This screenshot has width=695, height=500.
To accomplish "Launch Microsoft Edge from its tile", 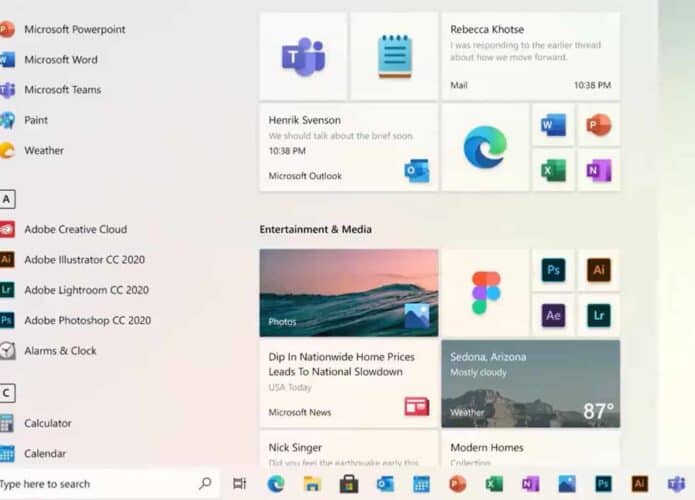I will (x=485, y=147).
